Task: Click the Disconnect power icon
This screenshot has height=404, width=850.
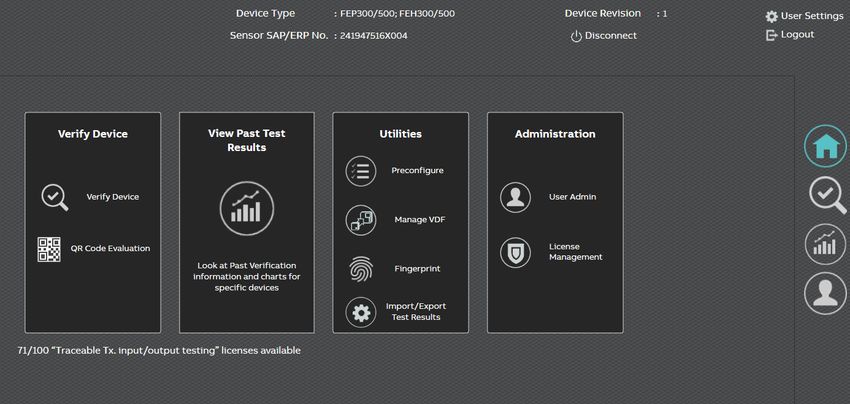Action: pyautogui.click(x=576, y=36)
